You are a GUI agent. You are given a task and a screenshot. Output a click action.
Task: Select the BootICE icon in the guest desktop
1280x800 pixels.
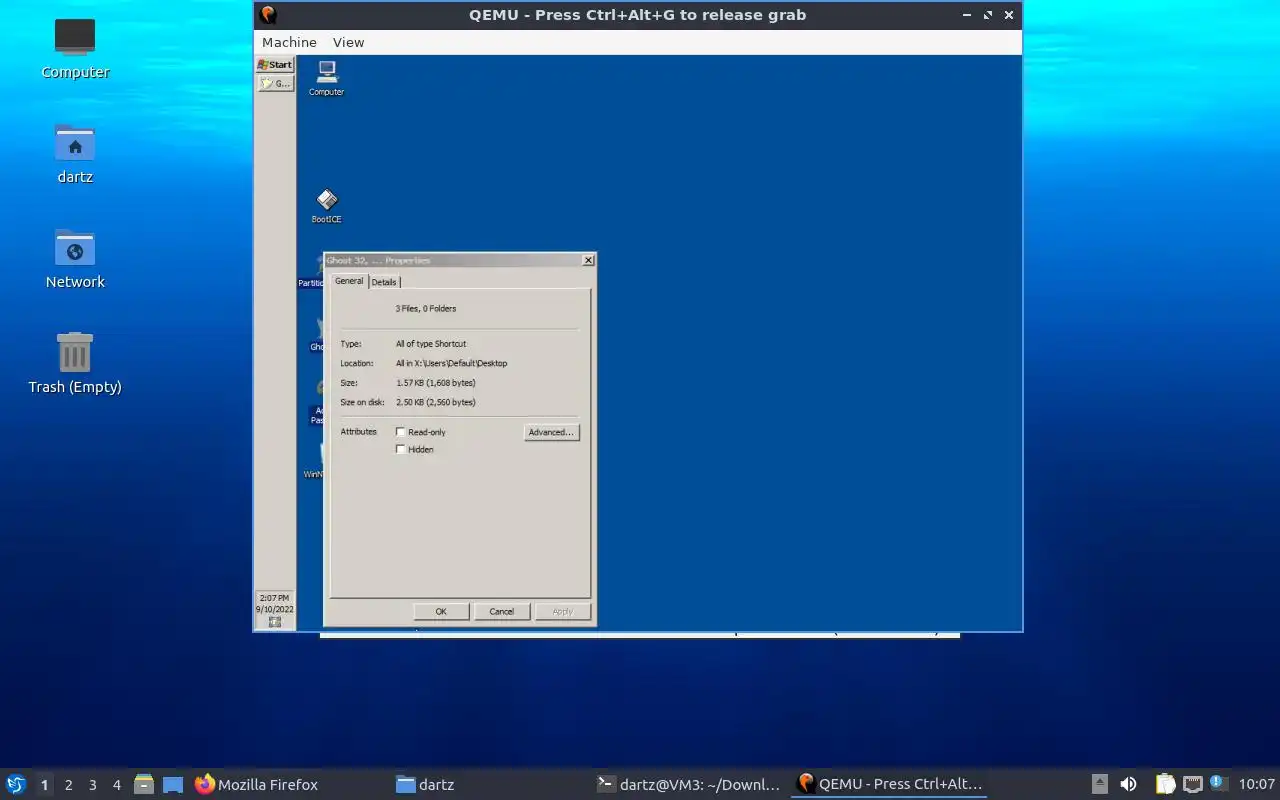tap(326, 206)
